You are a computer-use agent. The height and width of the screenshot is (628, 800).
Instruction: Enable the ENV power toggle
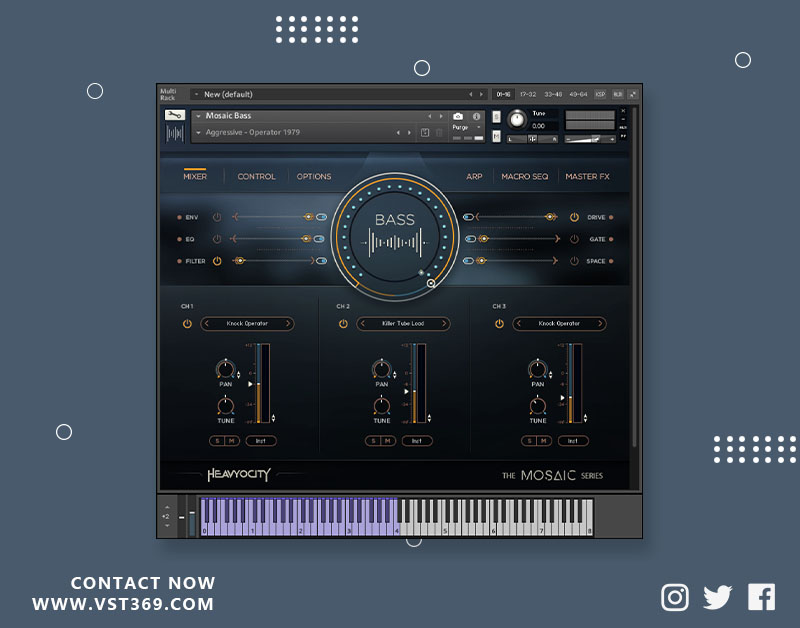coord(217,217)
